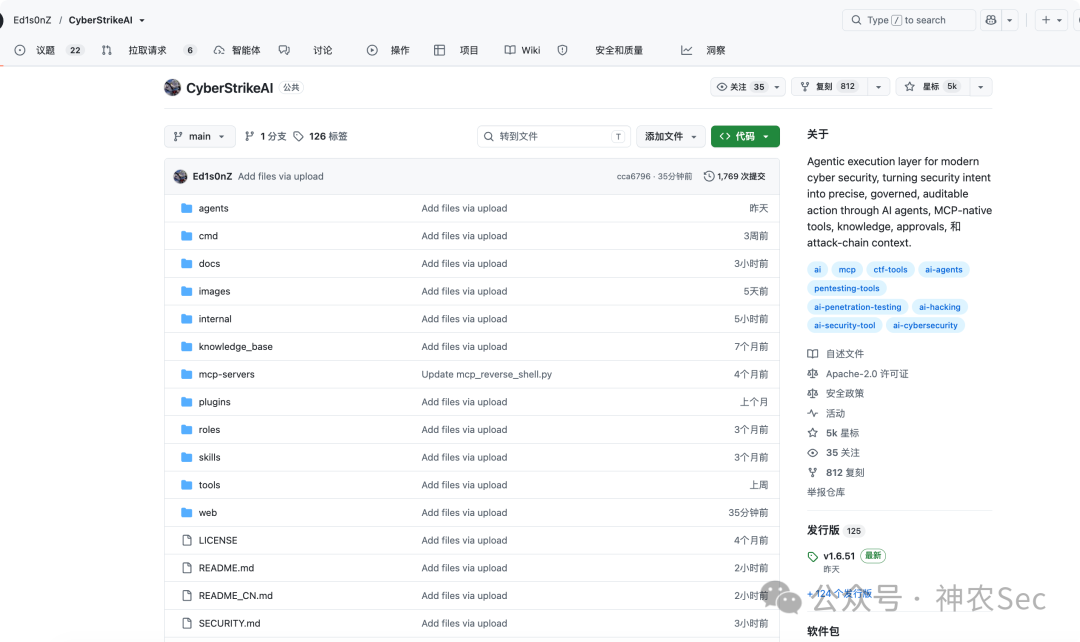Expand the star lists dropdown arrow
1080x642 pixels.
coord(981,87)
